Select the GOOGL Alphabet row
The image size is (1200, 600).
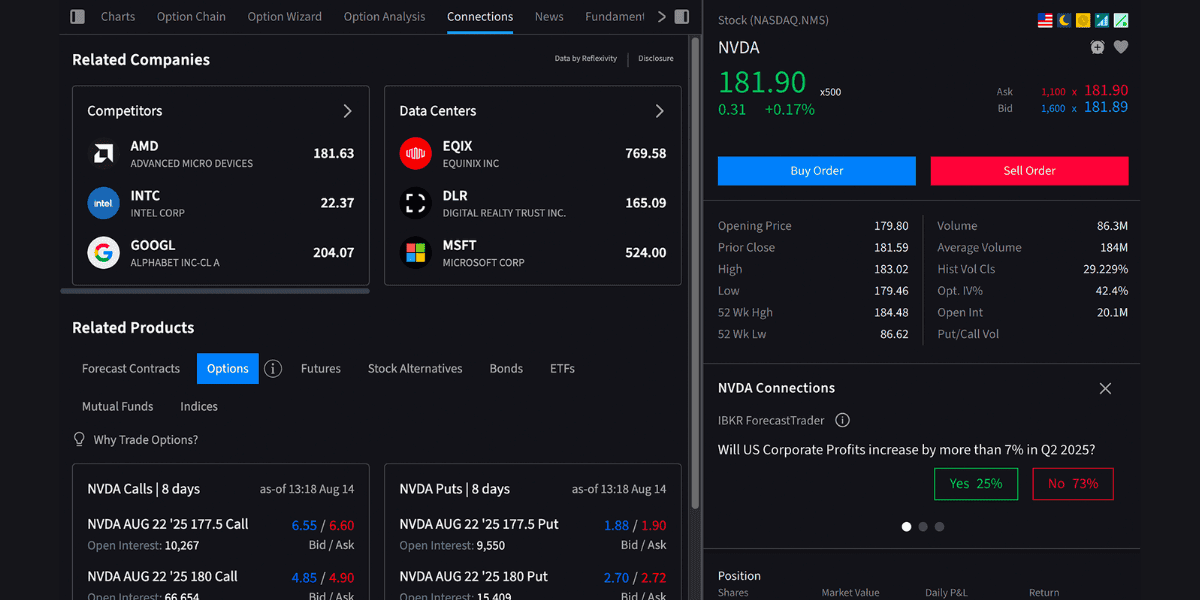tap(221, 253)
